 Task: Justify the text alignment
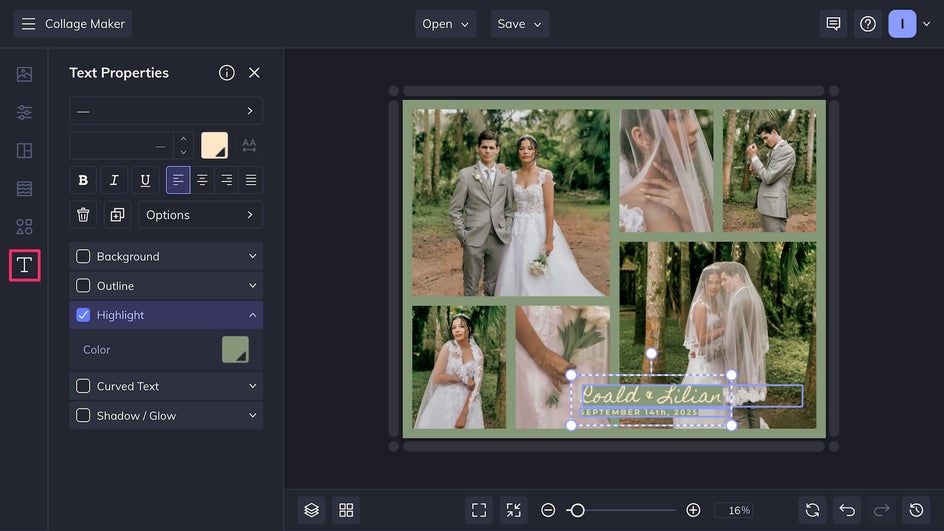click(x=250, y=180)
